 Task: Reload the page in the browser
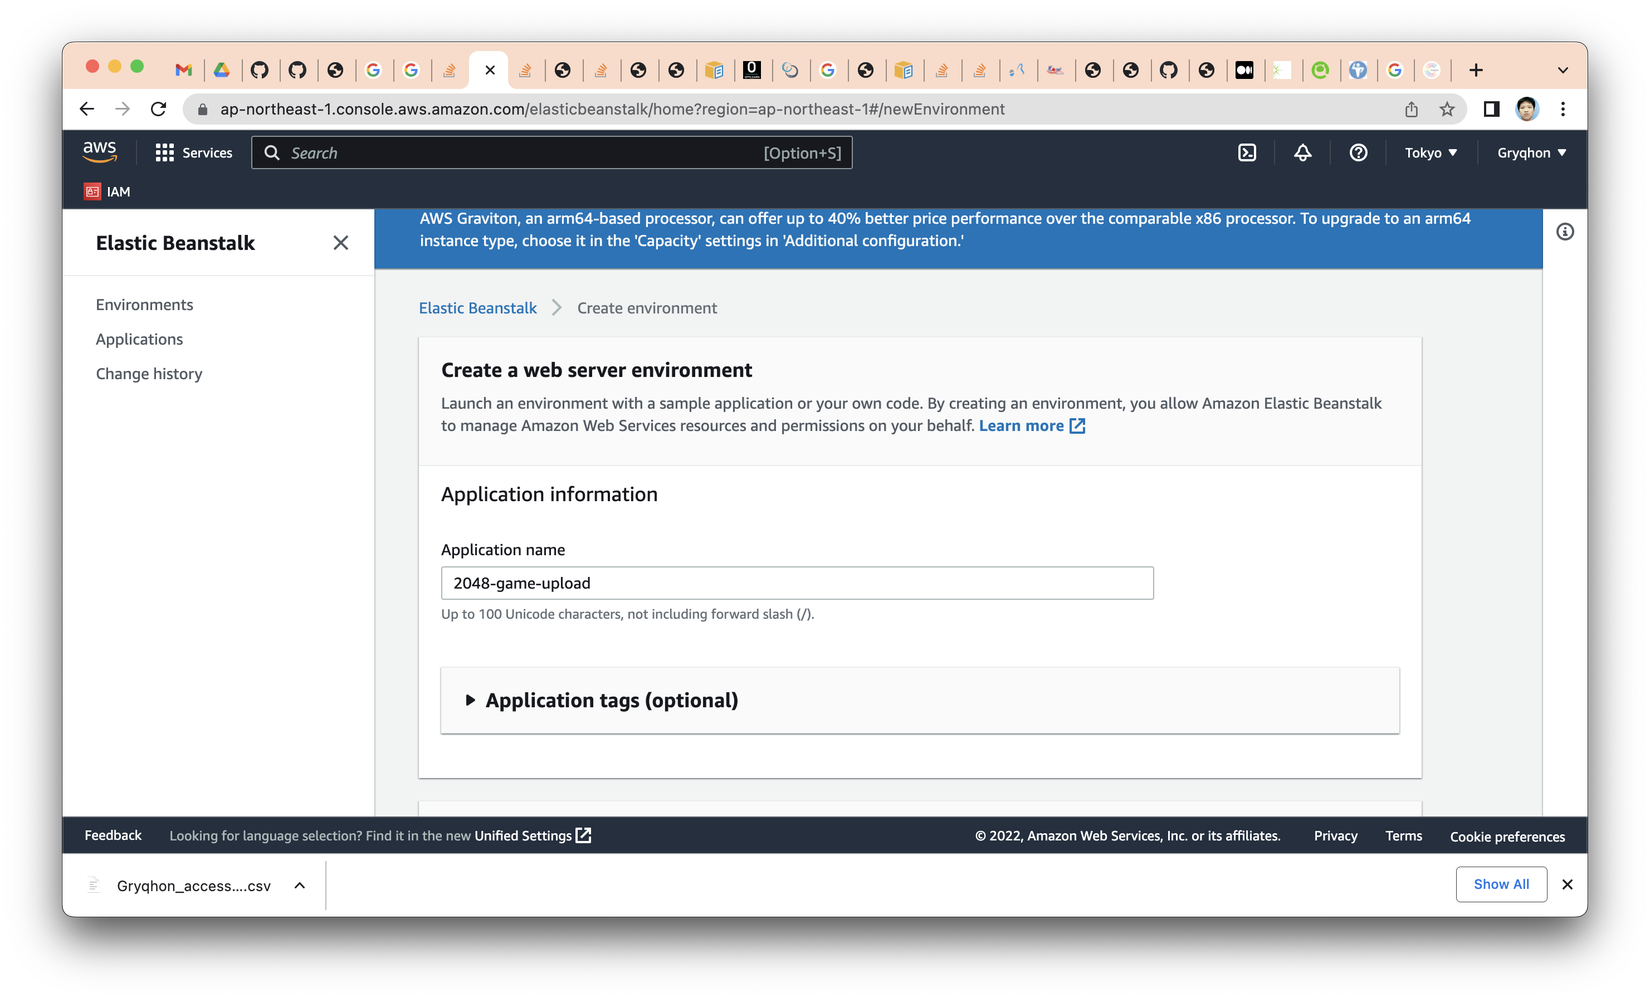point(158,109)
